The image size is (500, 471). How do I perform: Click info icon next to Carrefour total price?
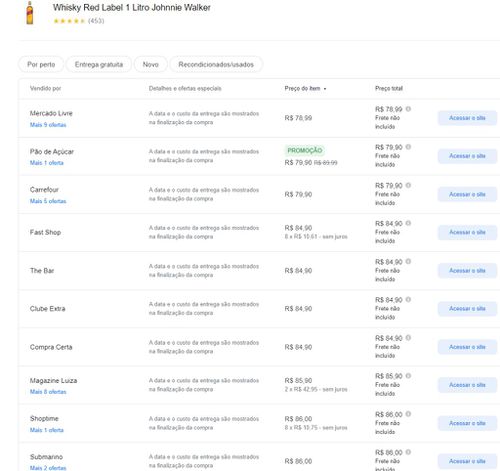click(408, 185)
